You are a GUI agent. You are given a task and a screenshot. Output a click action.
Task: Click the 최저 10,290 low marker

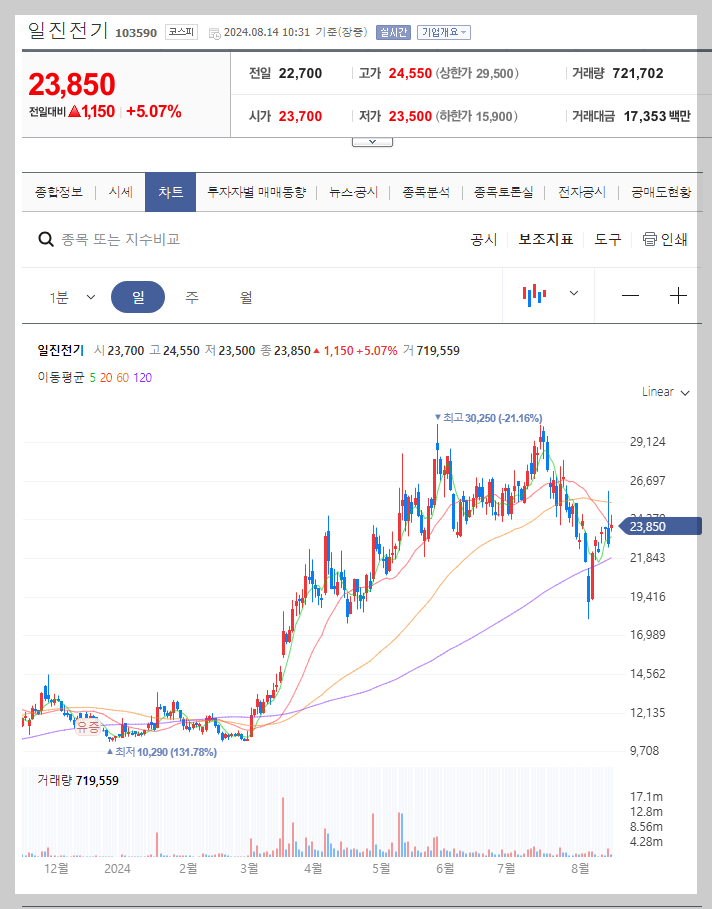click(162, 752)
